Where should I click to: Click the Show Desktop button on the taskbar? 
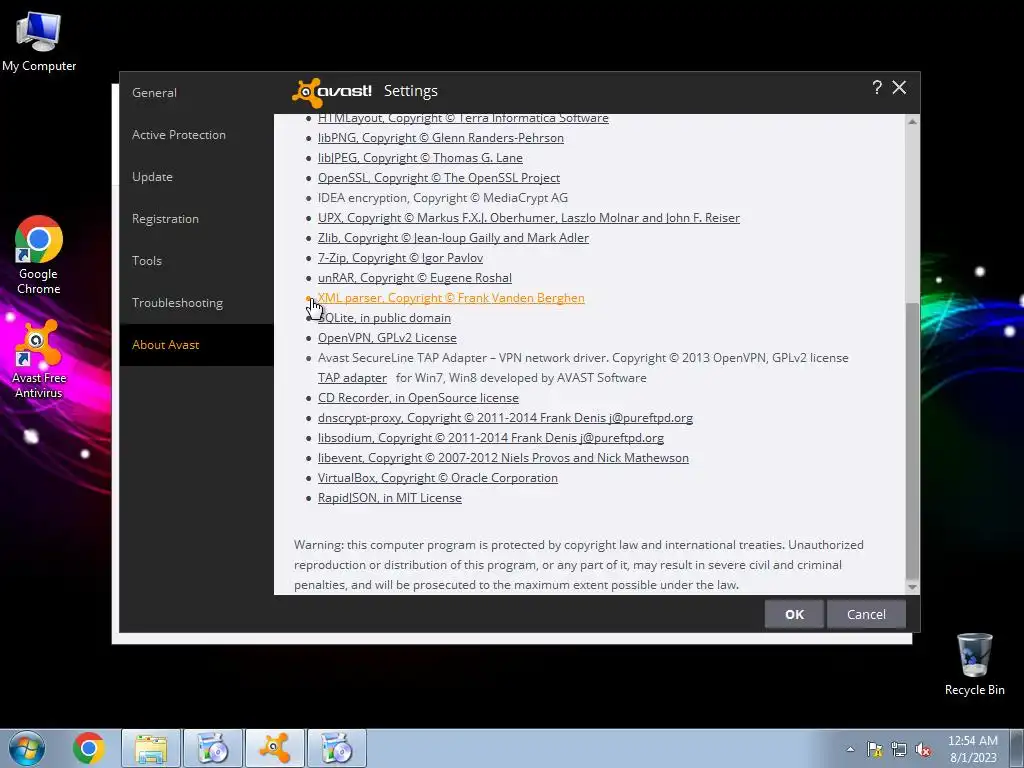(1017, 748)
